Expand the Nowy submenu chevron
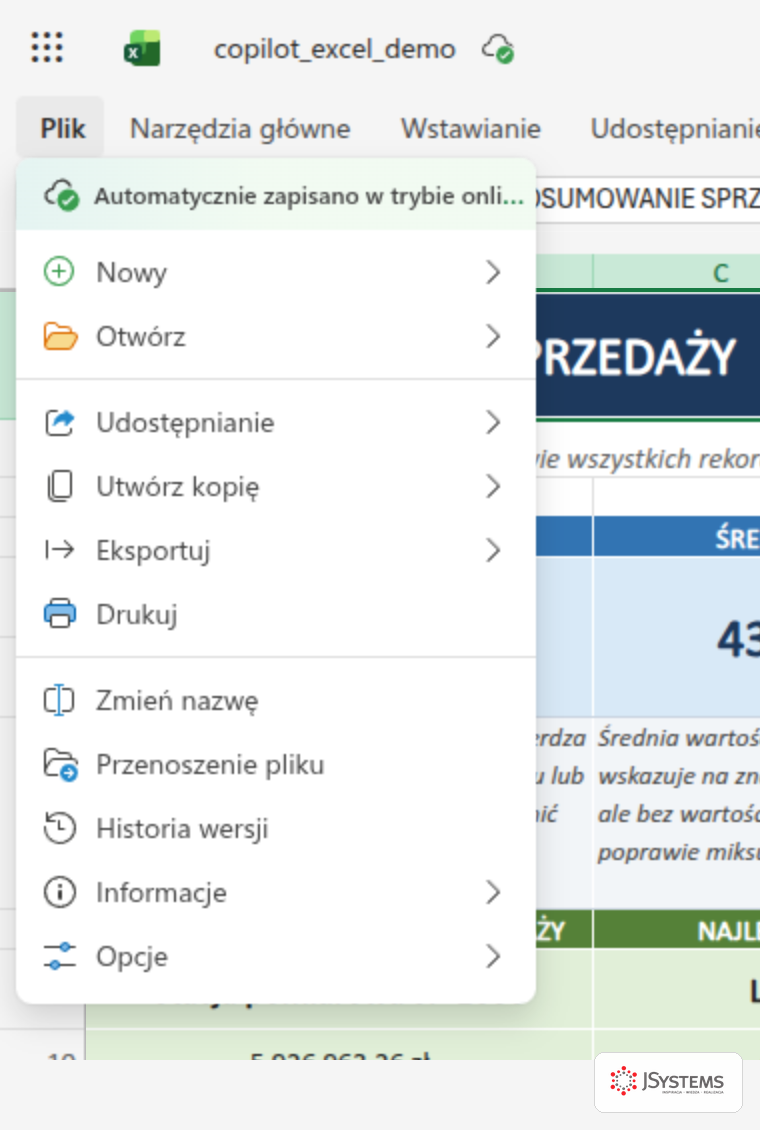This screenshot has width=760, height=1130. coord(493,272)
